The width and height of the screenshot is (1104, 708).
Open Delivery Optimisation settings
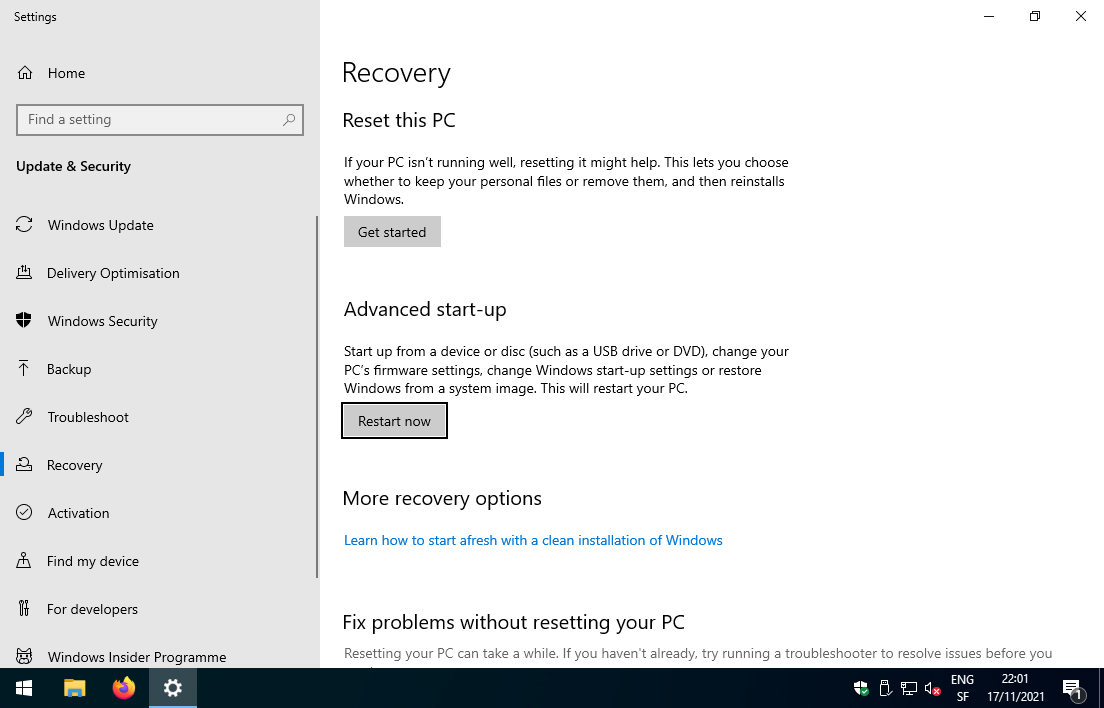tap(113, 273)
